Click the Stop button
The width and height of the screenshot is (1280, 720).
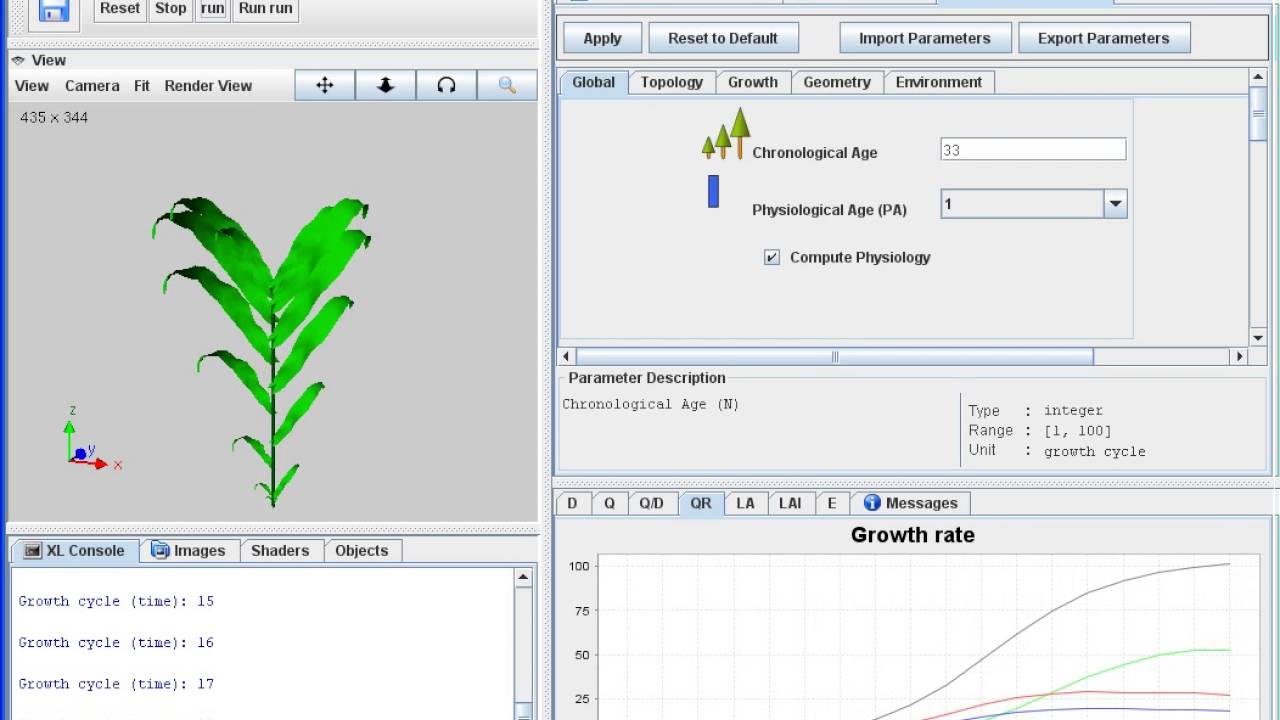[171, 9]
